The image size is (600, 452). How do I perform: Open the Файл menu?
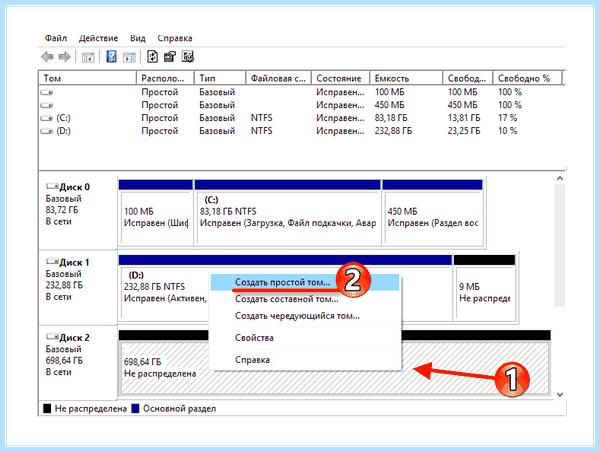[x=56, y=38]
